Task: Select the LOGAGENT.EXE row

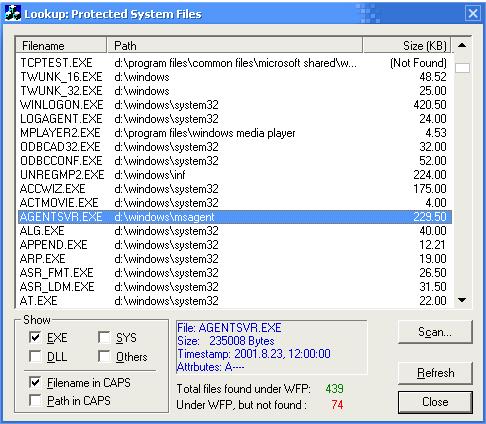Action: [x=235, y=119]
